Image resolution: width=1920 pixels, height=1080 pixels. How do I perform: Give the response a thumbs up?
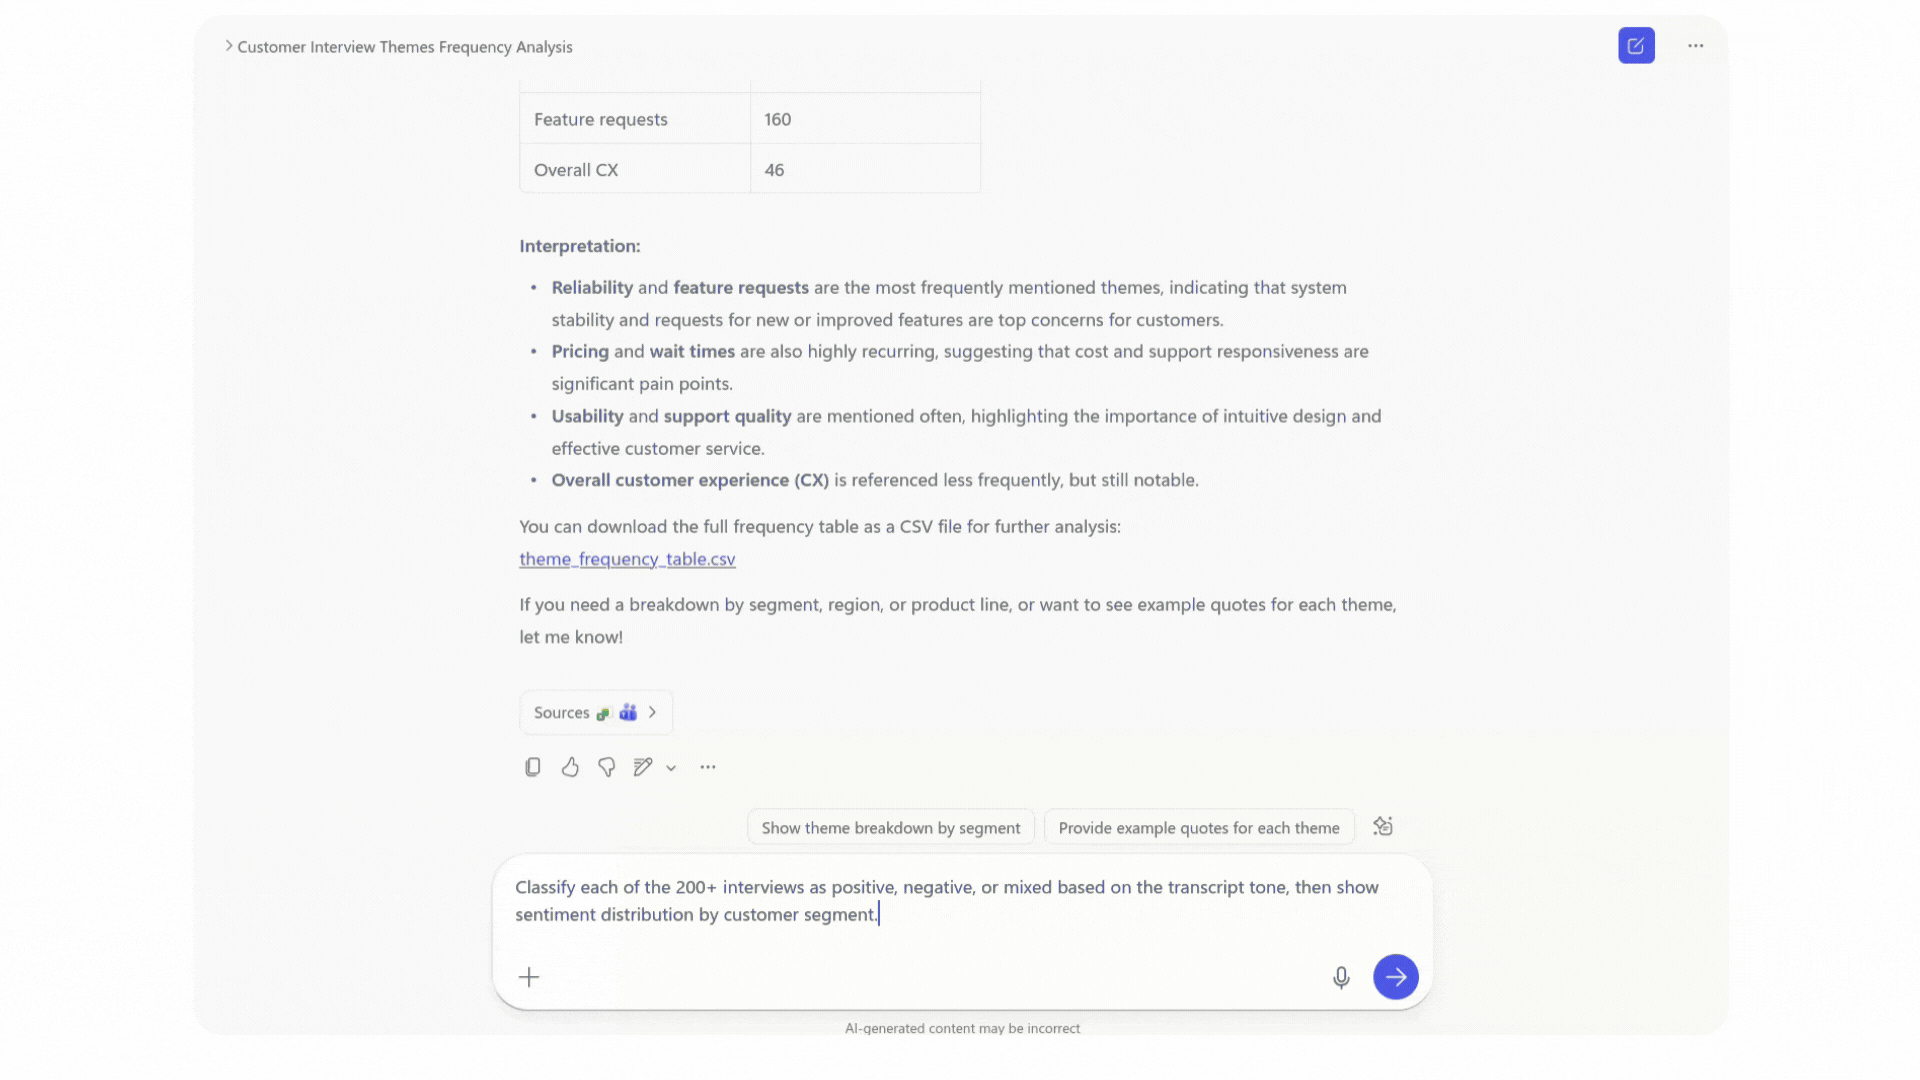570,767
